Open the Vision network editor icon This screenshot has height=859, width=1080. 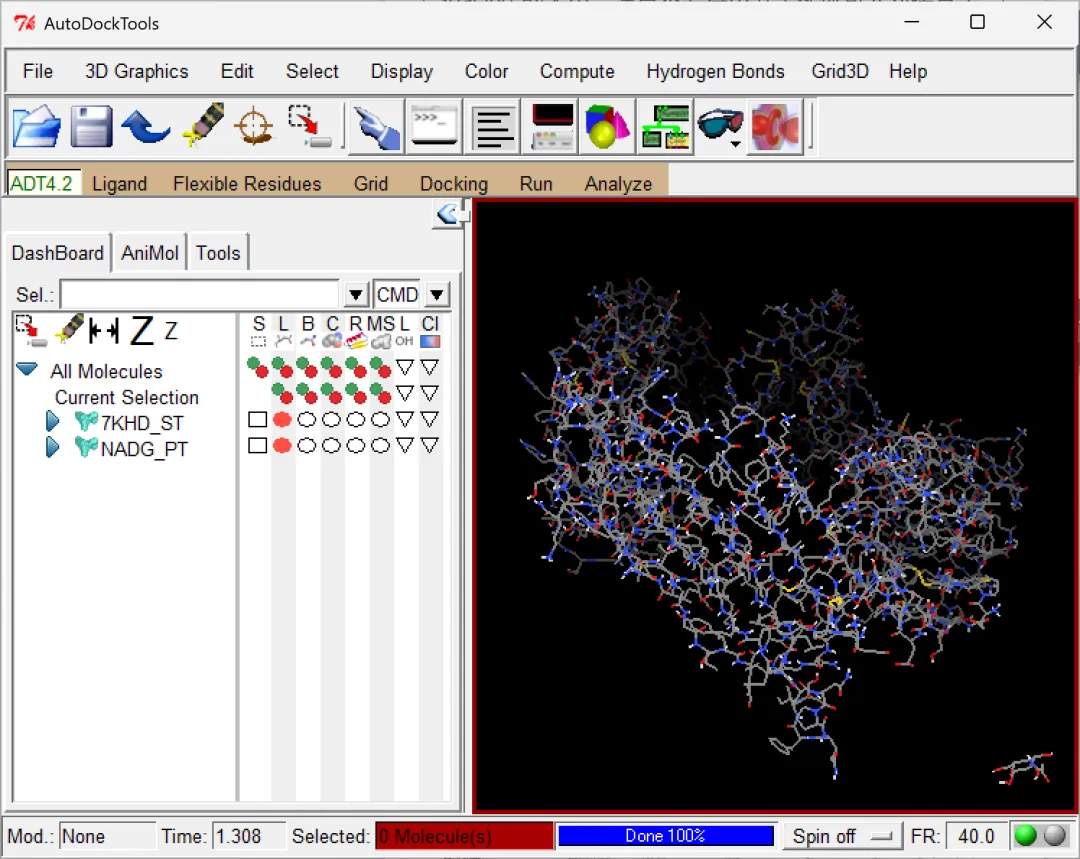[x=665, y=127]
